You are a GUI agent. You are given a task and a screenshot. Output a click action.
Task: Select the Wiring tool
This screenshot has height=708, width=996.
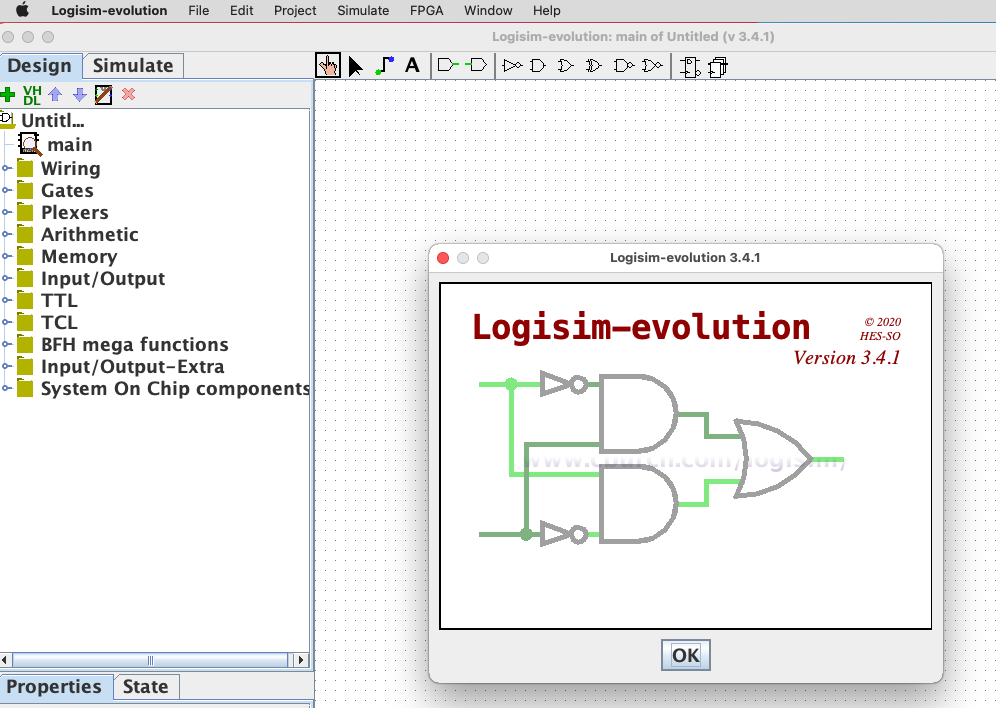click(384, 65)
